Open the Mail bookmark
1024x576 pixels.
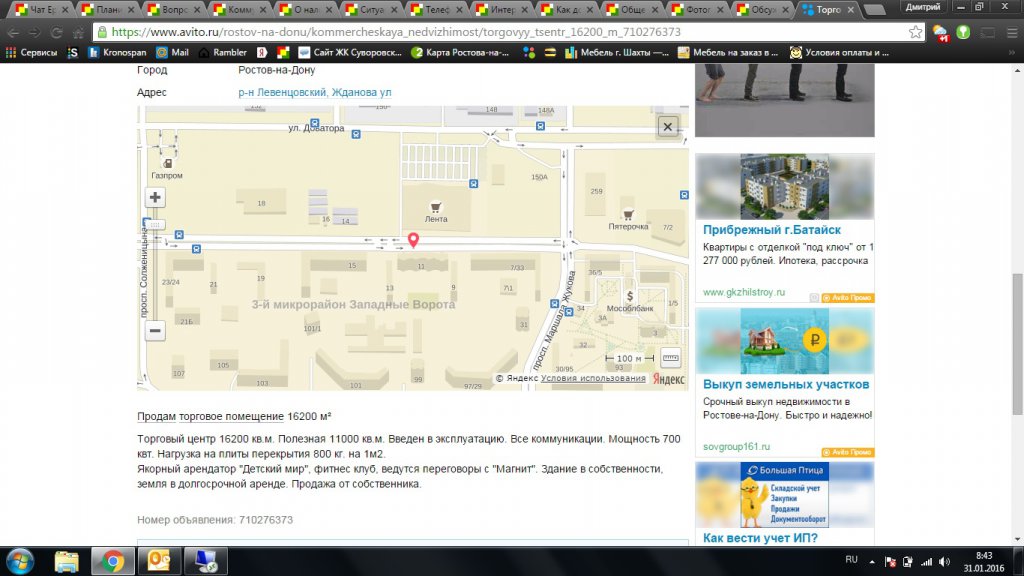click(x=172, y=52)
